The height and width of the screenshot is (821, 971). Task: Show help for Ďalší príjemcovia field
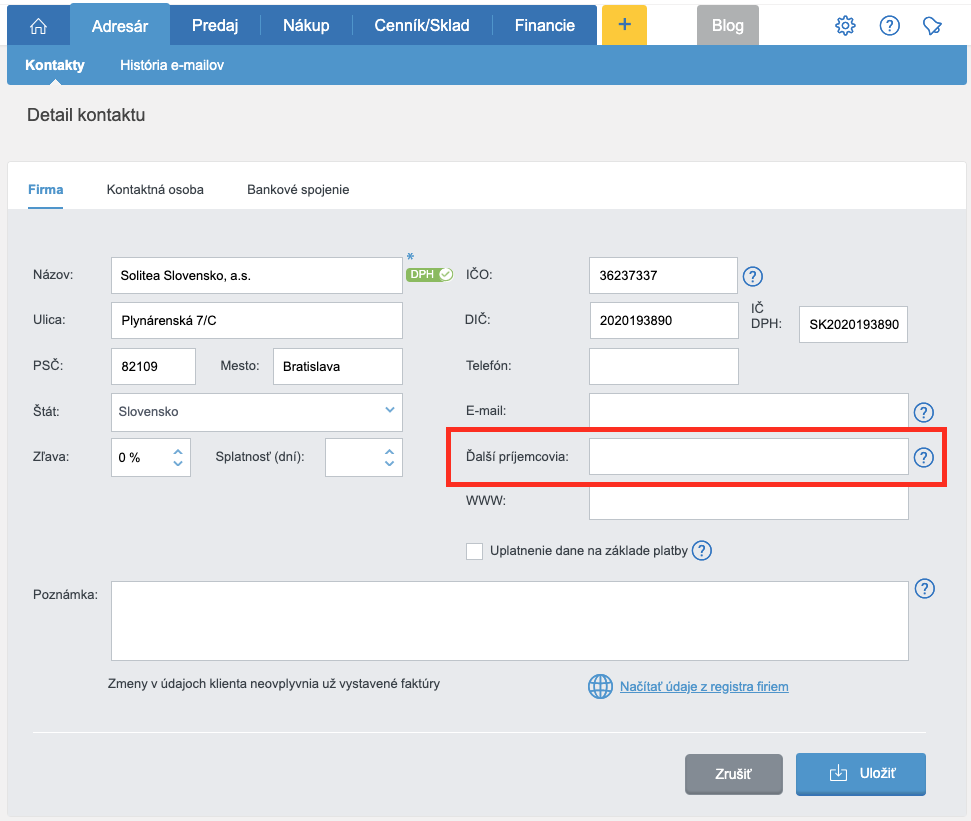pos(923,457)
